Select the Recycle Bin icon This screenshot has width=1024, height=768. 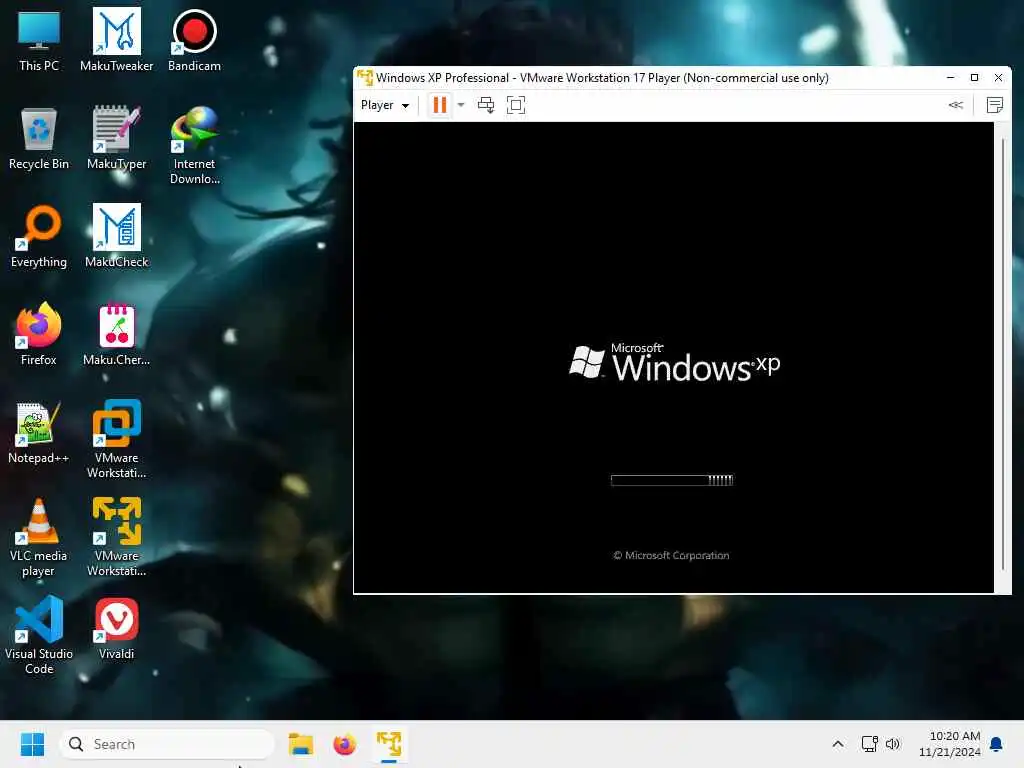pos(39,138)
